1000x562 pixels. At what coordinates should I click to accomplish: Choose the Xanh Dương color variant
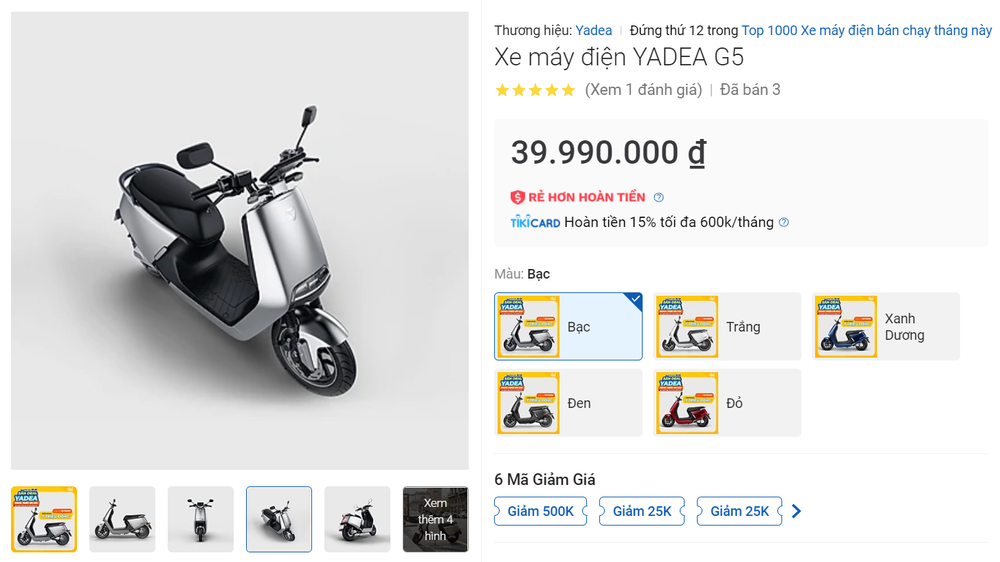click(886, 326)
